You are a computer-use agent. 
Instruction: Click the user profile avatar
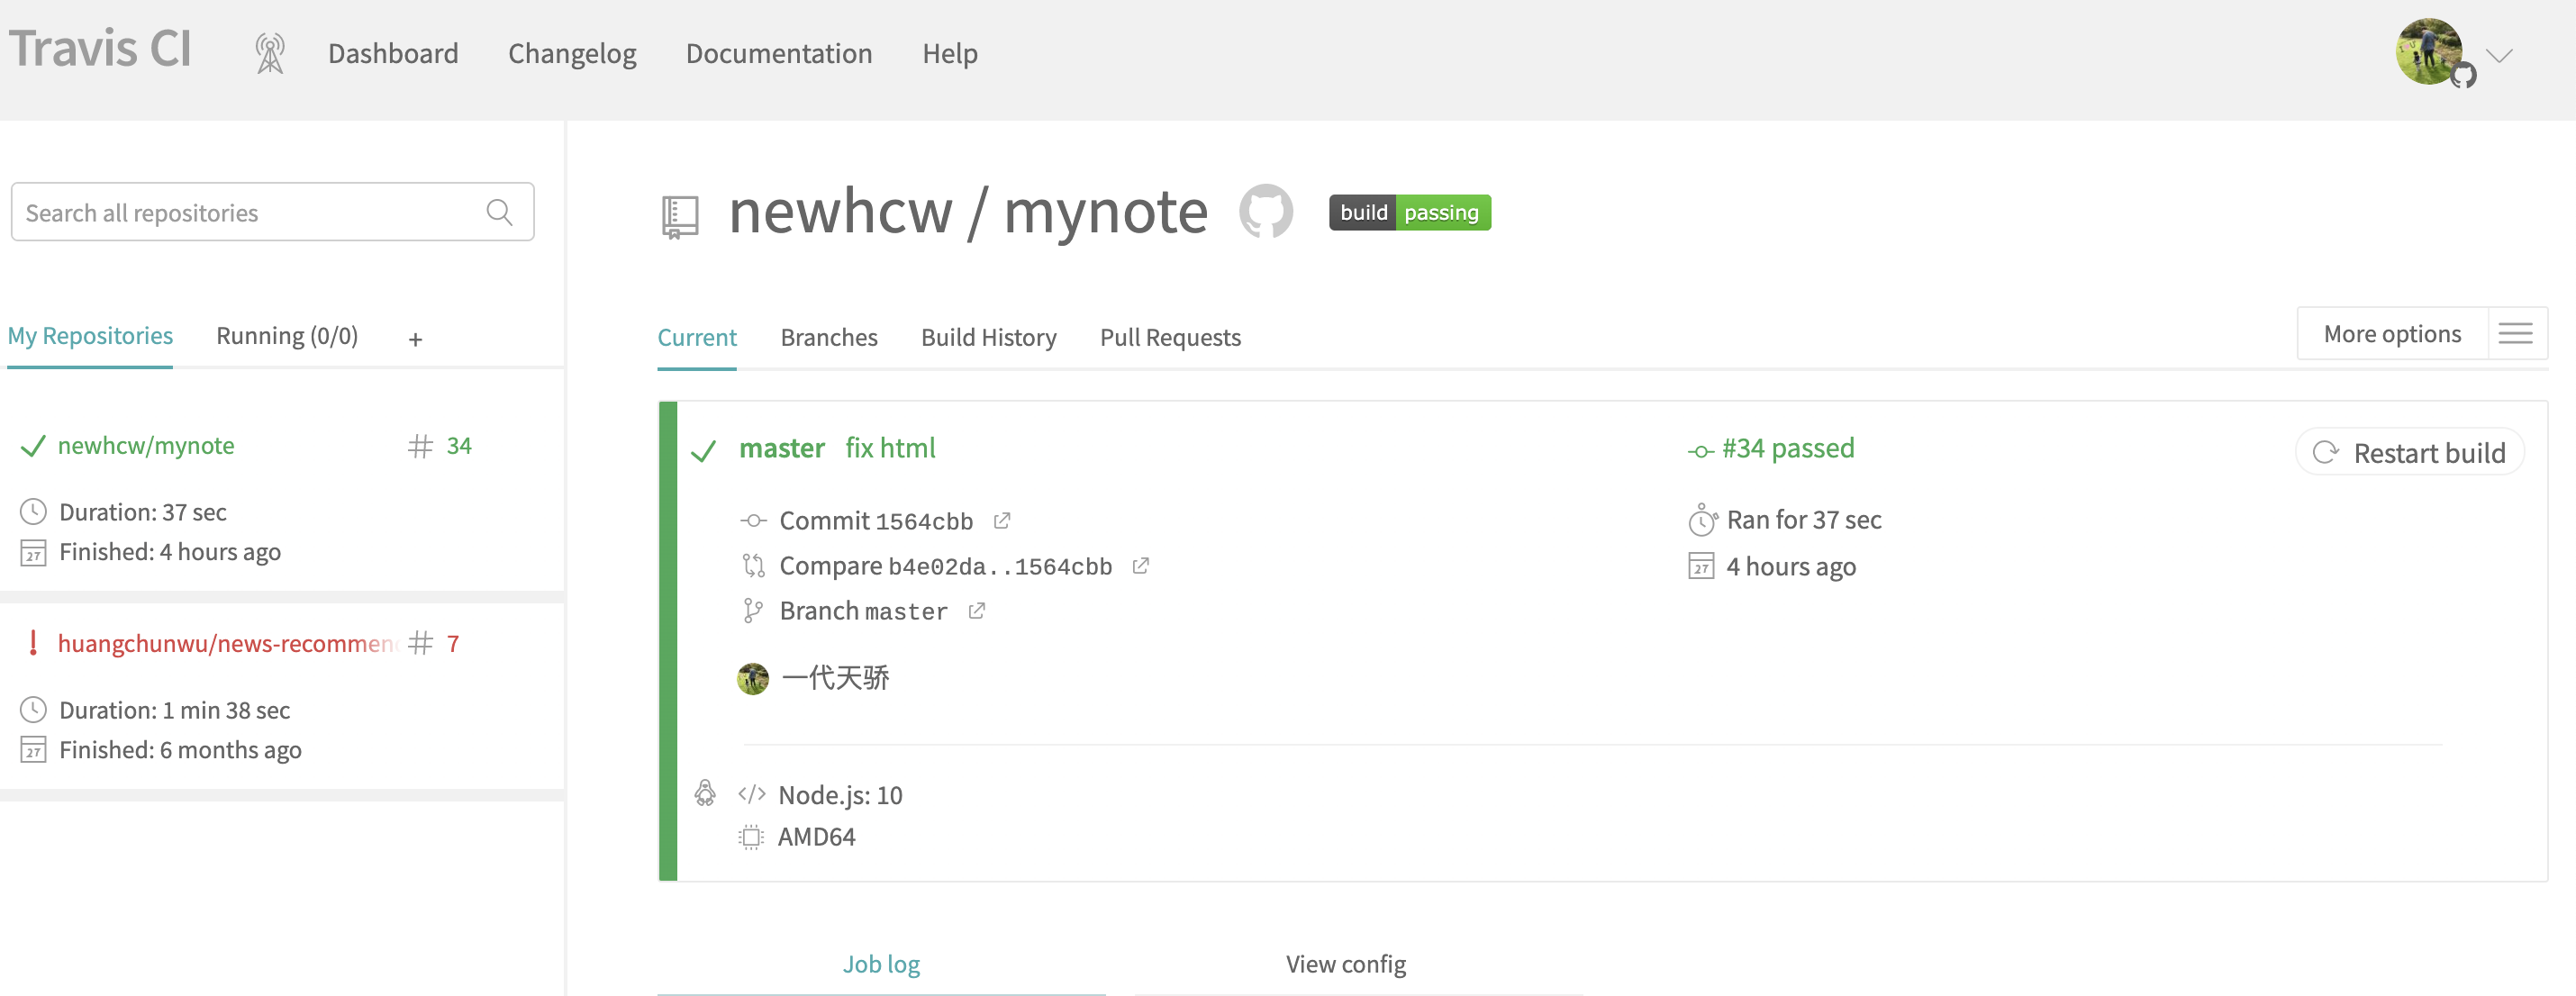coord(2429,51)
